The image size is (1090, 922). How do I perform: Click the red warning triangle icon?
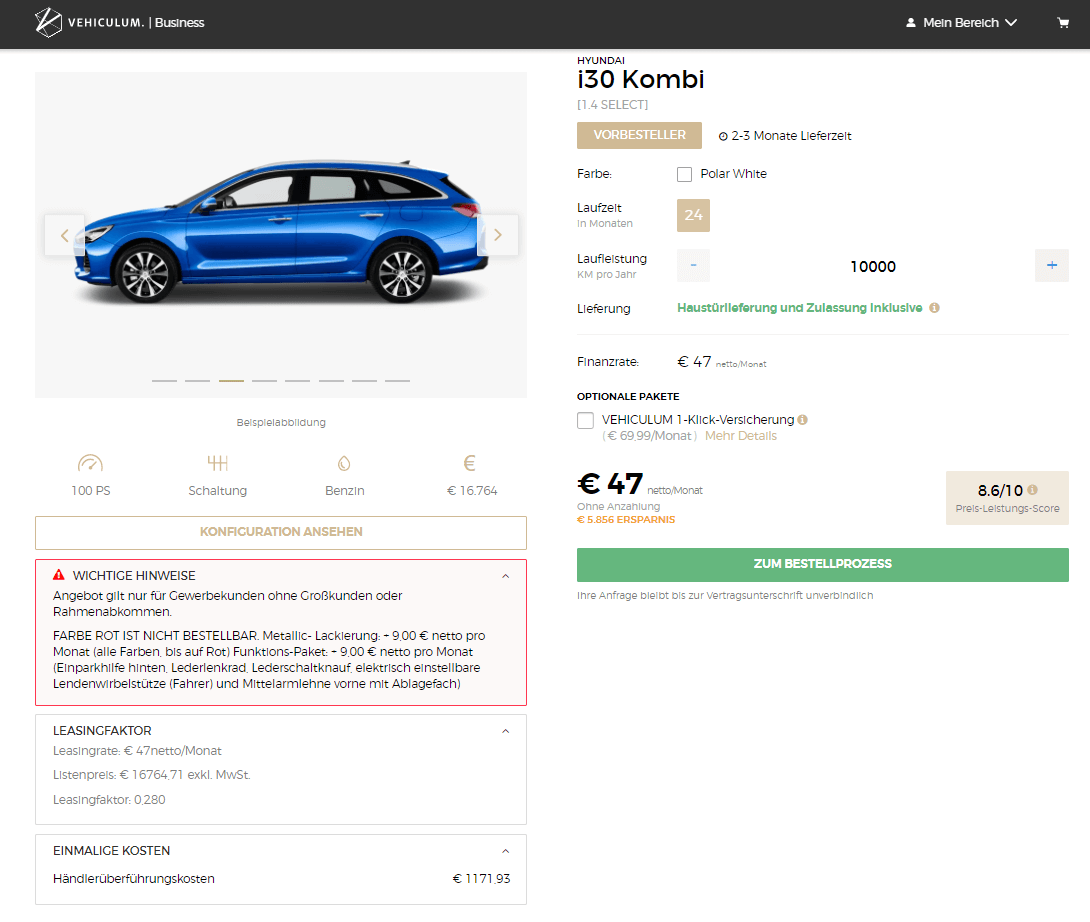59,575
